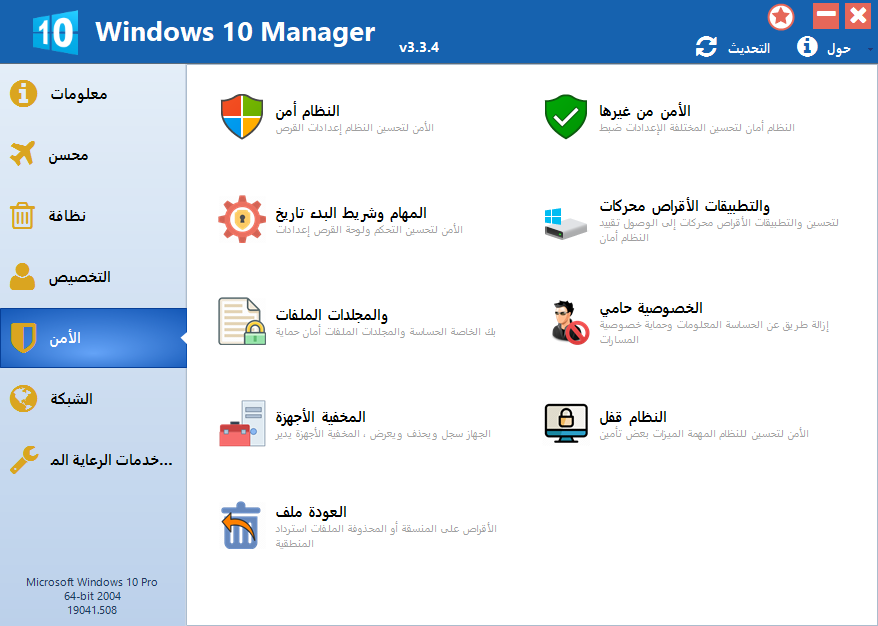Click the refresh arrows update icon
The image size is (878, 626).
click(x=706, y=47)
